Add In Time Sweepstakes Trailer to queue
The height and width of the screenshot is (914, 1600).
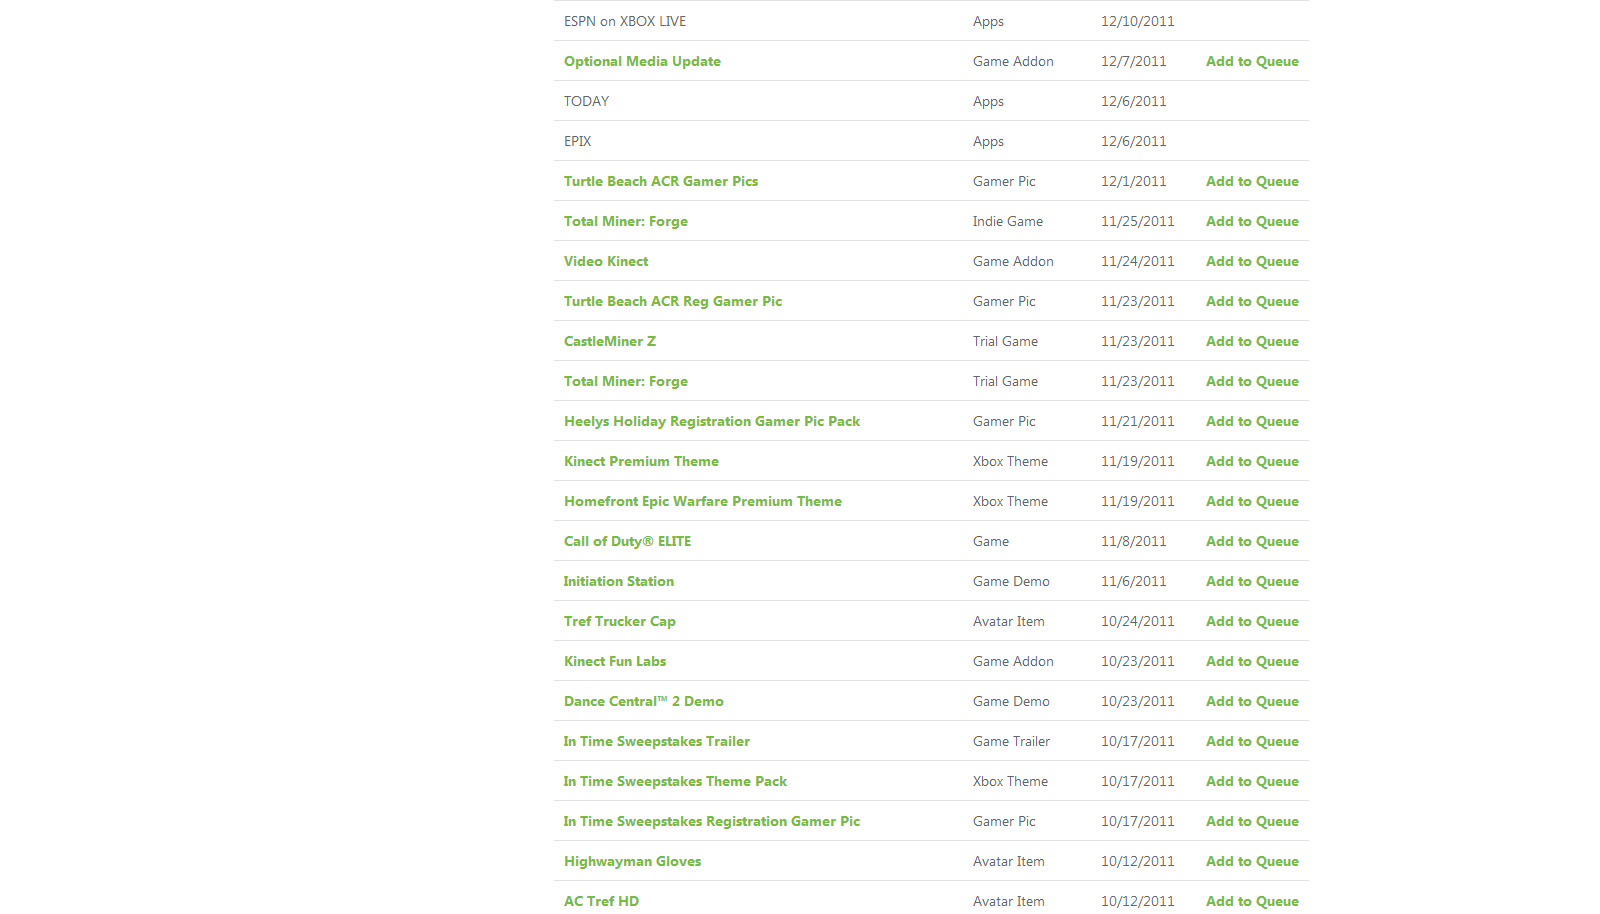(1252, 741)
